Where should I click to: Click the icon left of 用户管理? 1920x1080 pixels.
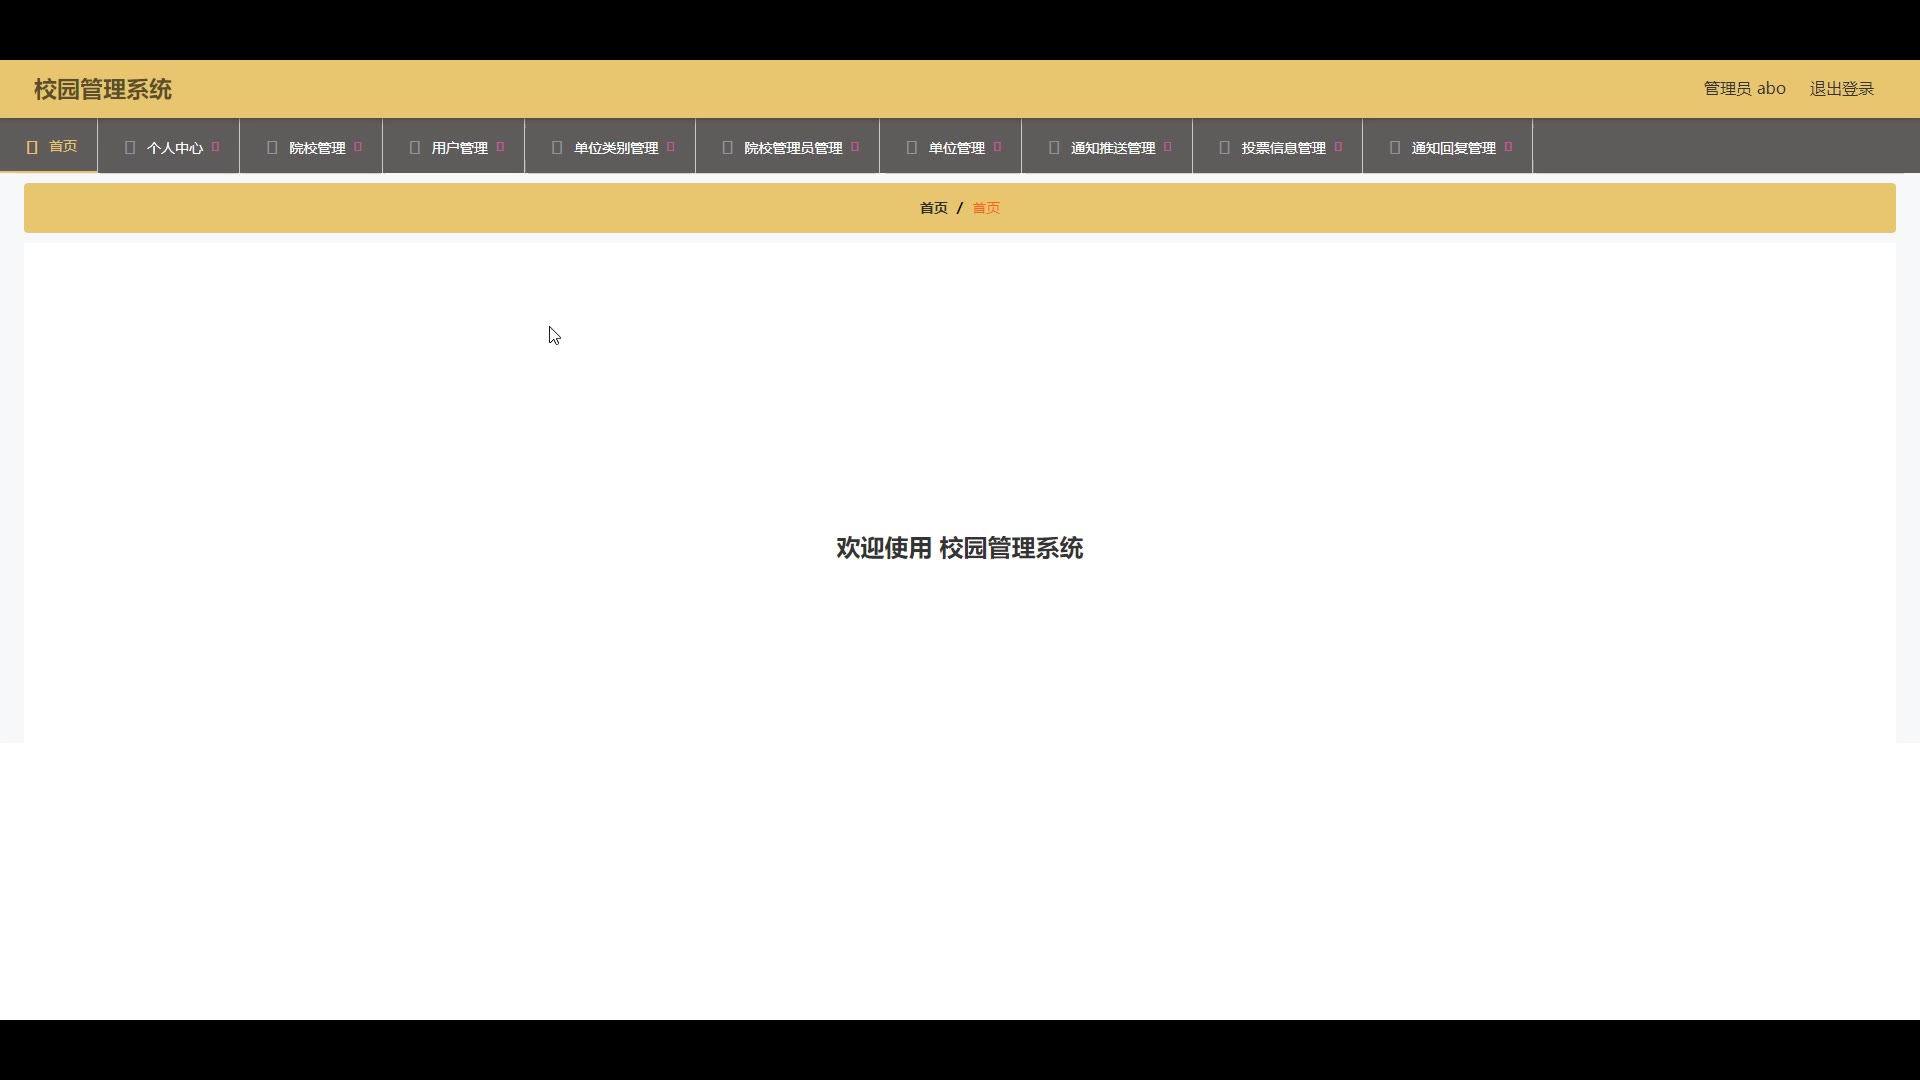click(415, 147)
